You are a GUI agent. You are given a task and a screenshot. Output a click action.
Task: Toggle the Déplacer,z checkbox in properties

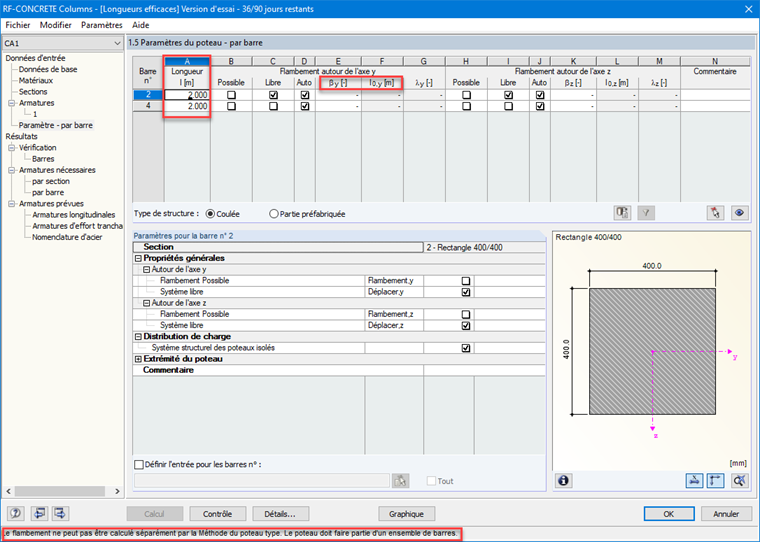coord(466,325)
